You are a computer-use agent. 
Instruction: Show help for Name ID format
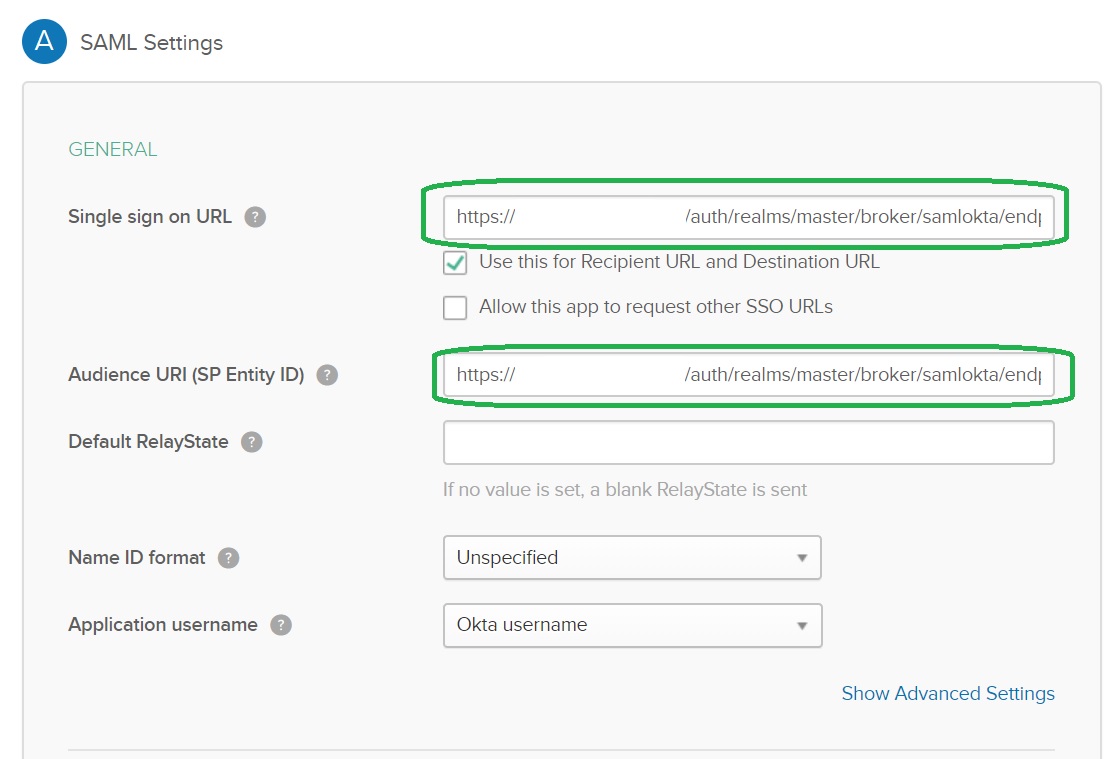(x=229, y=558)
